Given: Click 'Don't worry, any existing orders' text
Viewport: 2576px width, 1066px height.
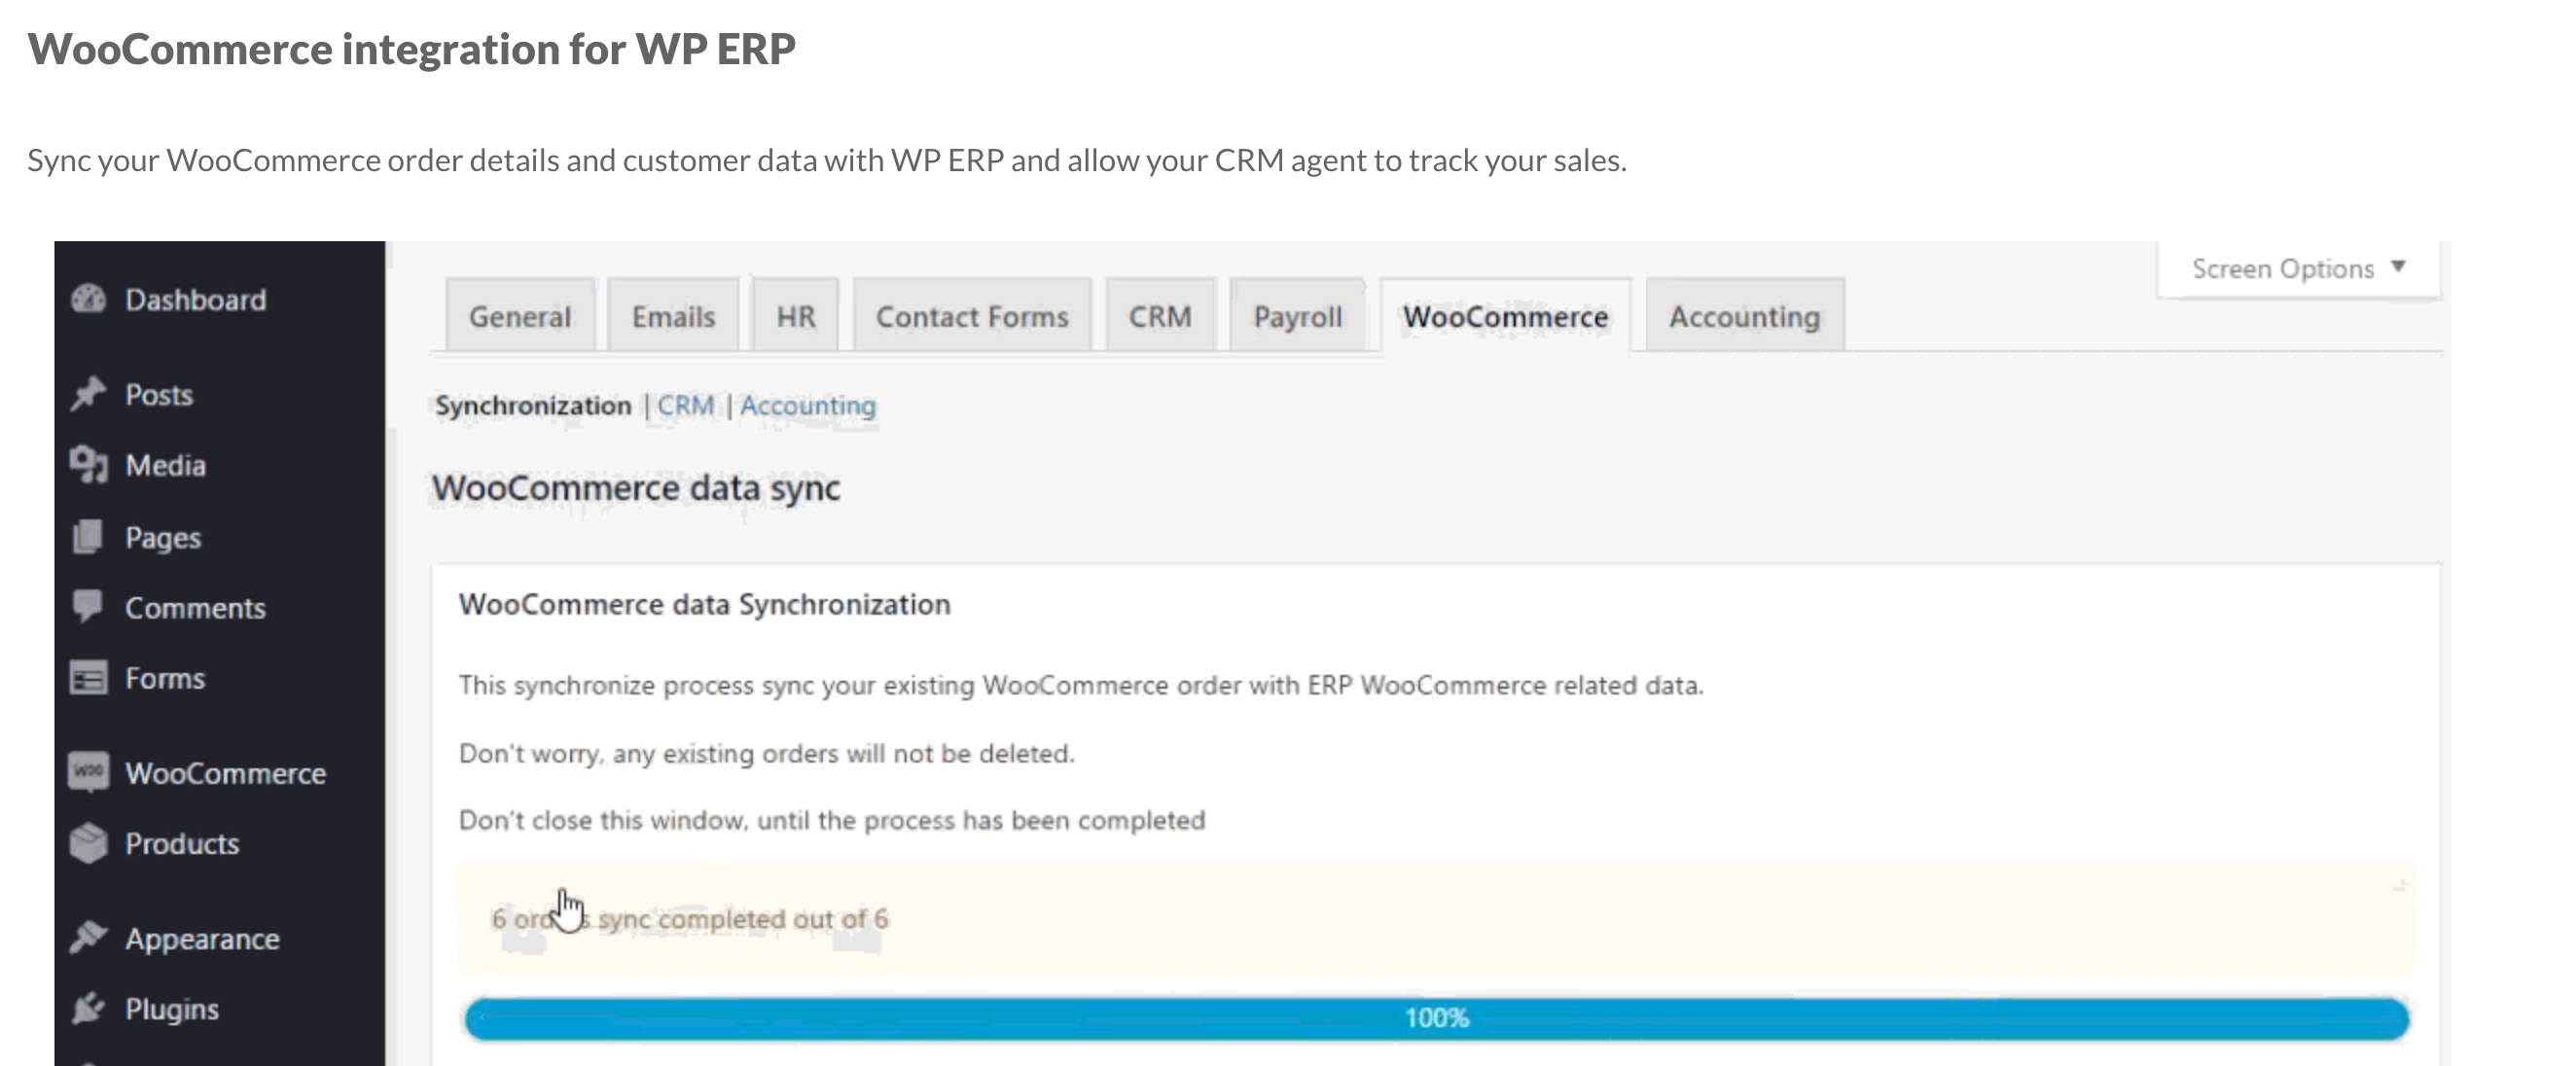Looking at the screenshot, I should click(x=766, y=753).
